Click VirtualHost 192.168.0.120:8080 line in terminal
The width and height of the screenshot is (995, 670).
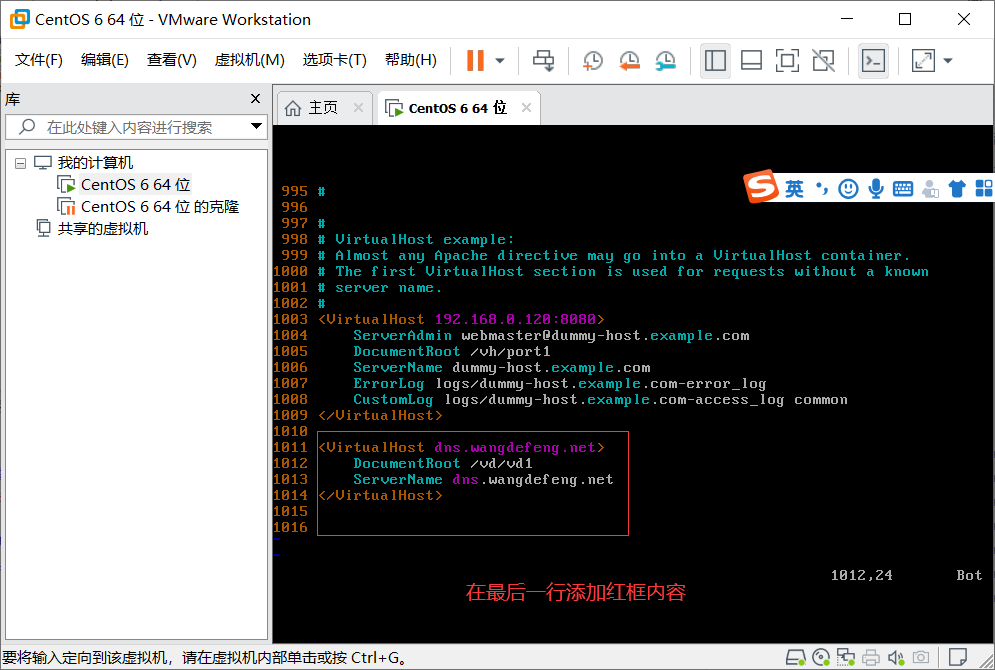(461, 319)
